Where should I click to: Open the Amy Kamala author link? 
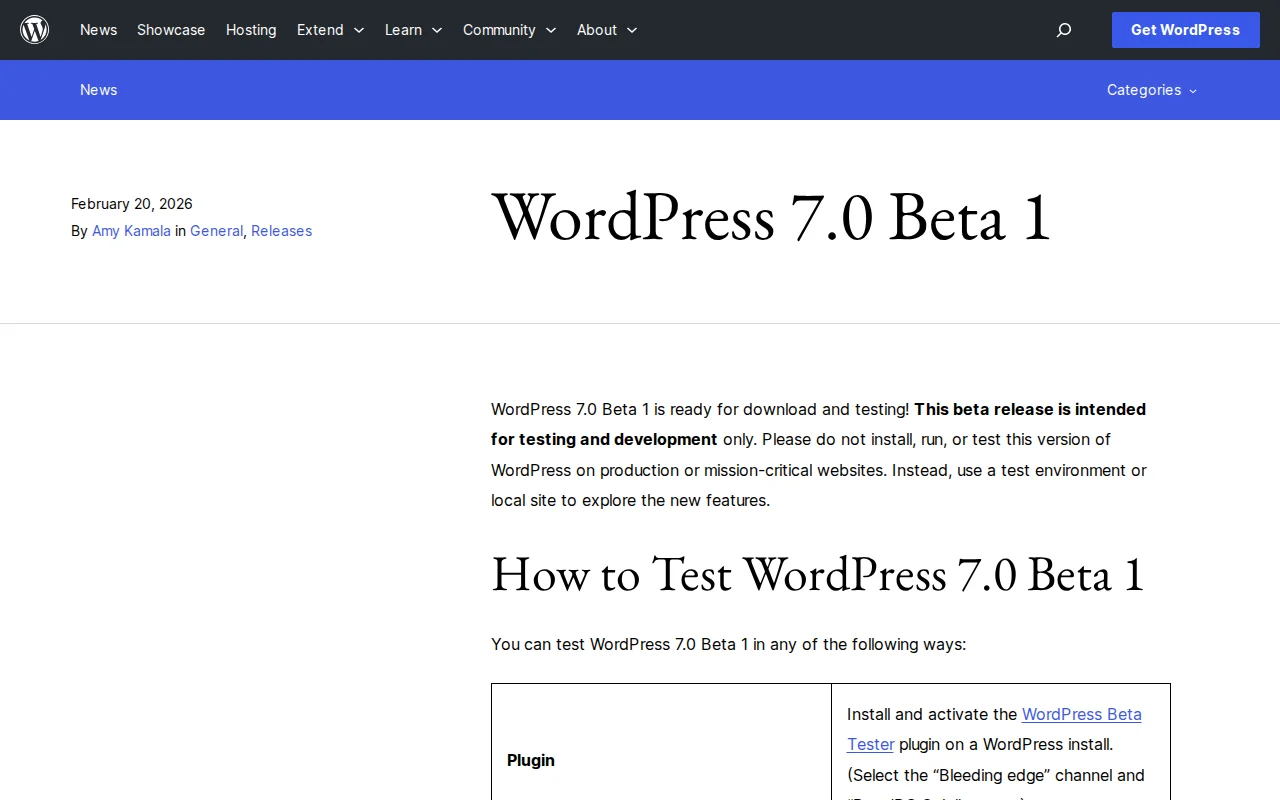pos(131,231)
